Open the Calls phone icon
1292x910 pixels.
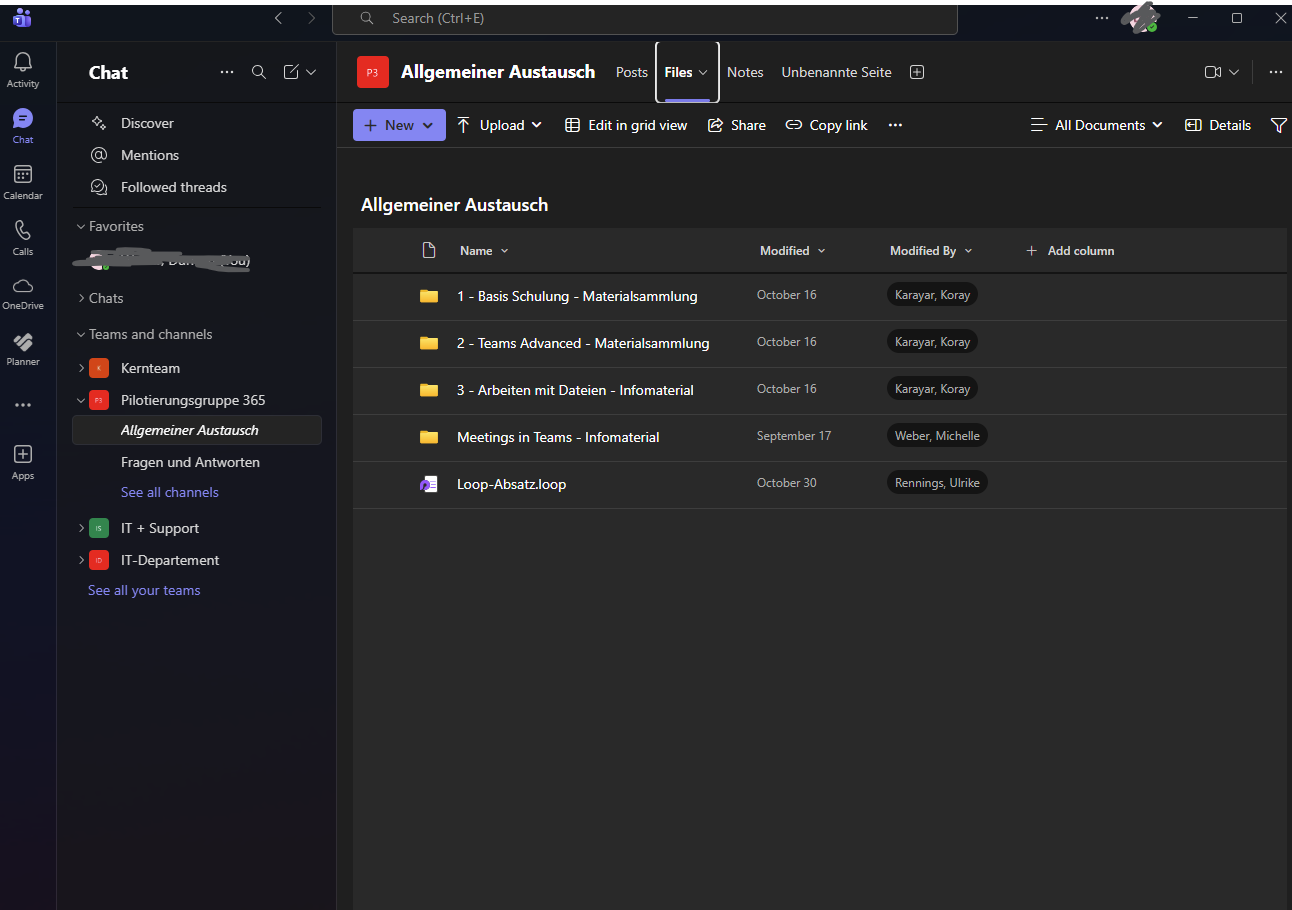tap(22, 231)
